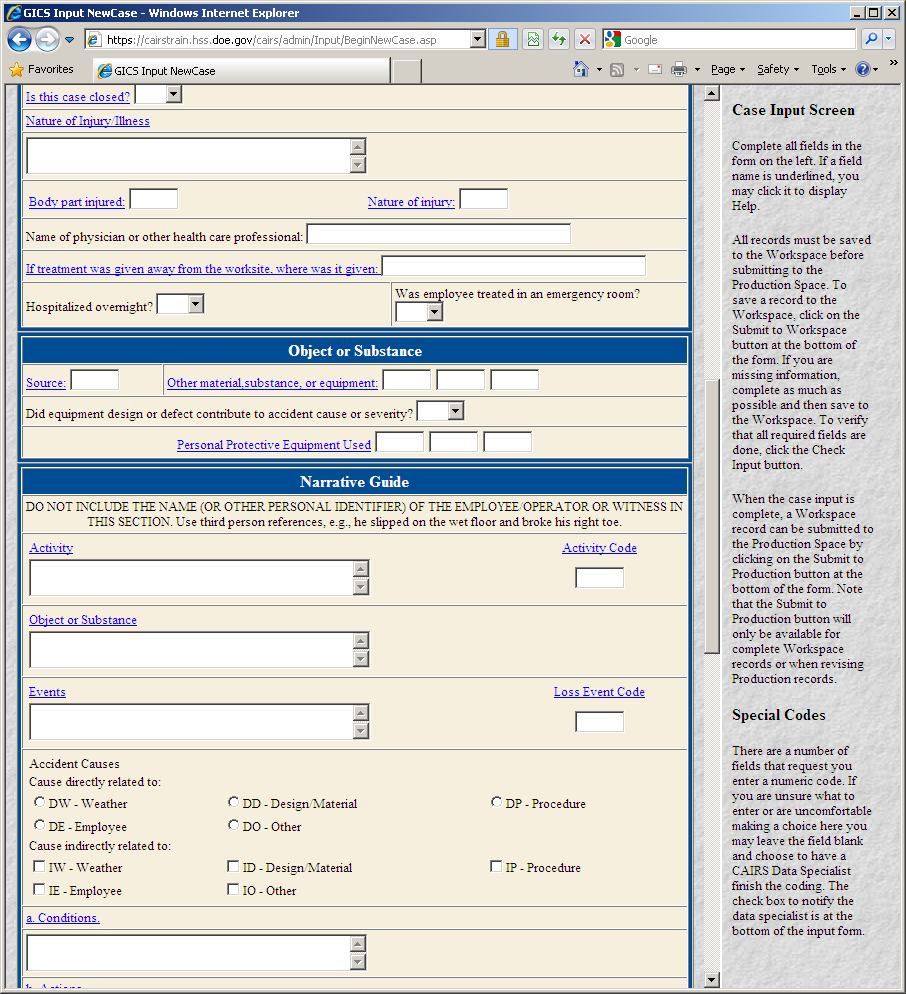This screenshot has width=906, height=994.
Task: Click the Activity narrative text area
Action: pos(199,578)
